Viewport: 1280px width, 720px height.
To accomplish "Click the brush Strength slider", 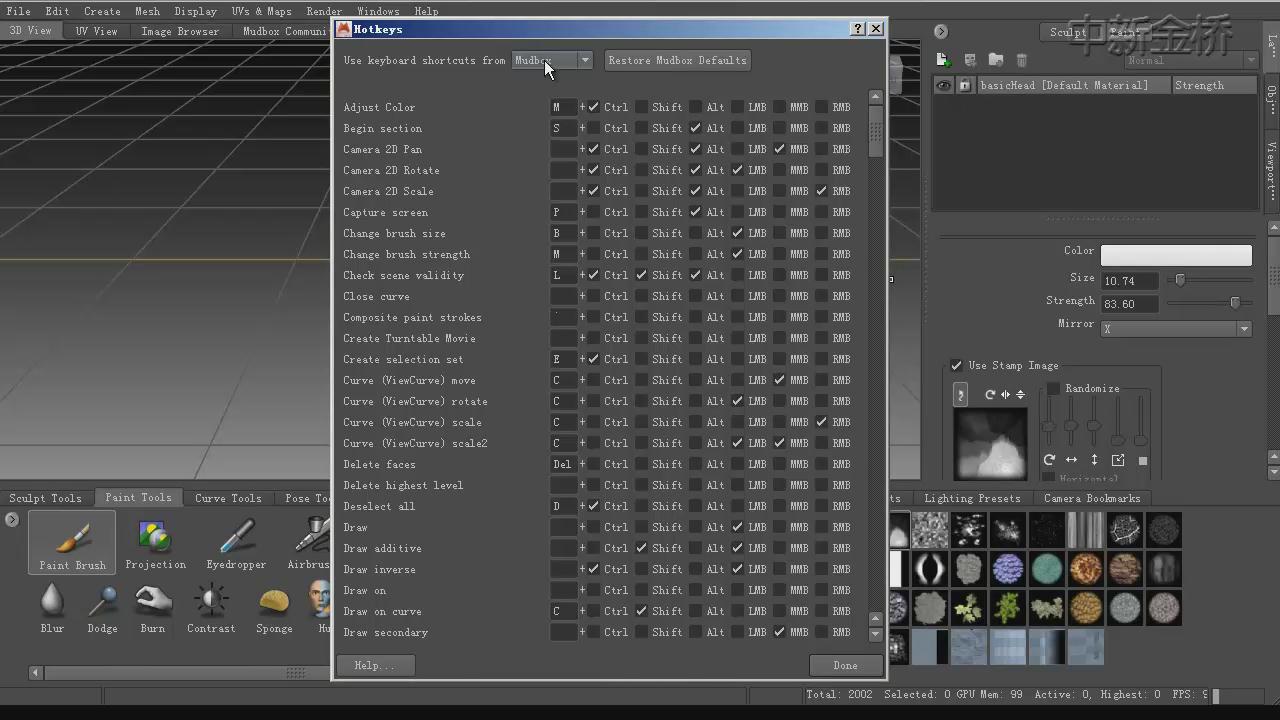I will point(1209,303).
